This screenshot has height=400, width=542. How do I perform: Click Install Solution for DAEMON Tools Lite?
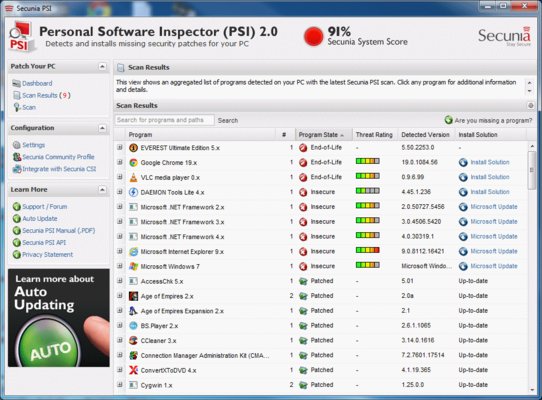tap(490, 192)
